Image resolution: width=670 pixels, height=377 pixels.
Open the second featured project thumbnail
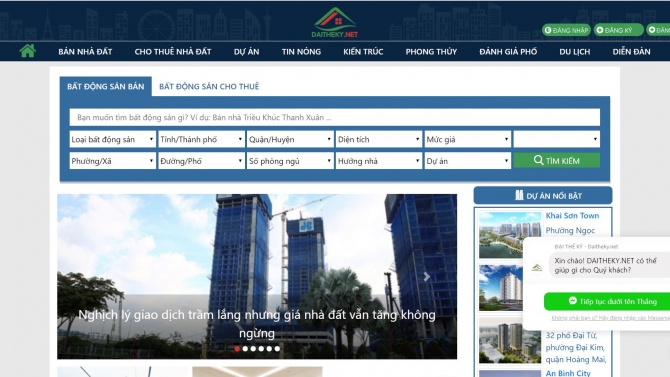[501, 288]
